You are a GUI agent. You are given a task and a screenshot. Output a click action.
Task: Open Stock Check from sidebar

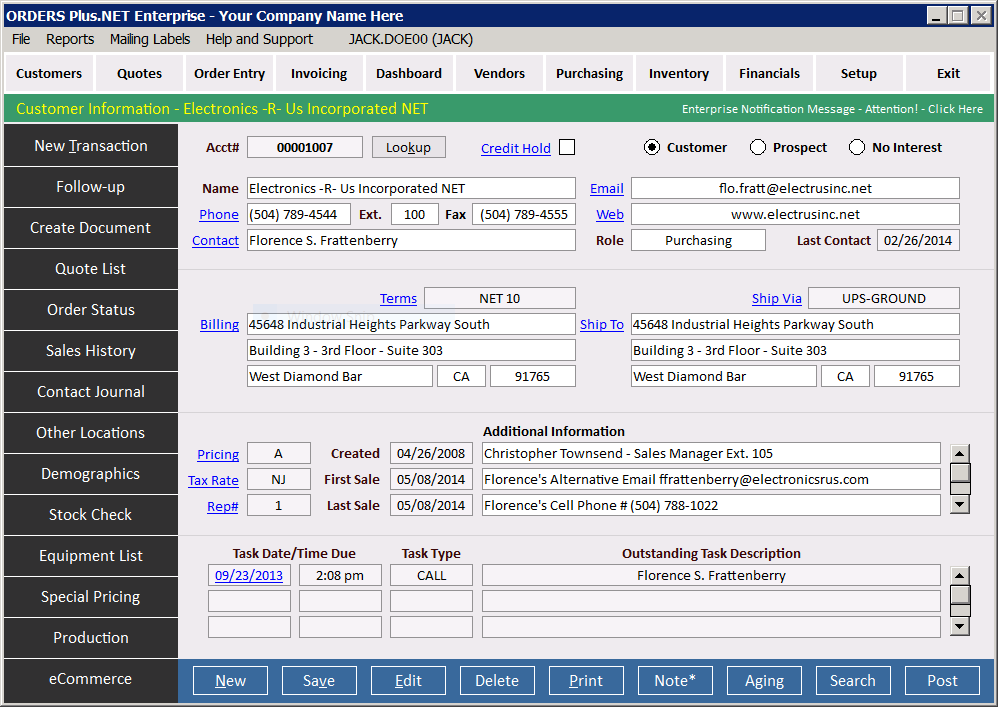coord(91,515)
